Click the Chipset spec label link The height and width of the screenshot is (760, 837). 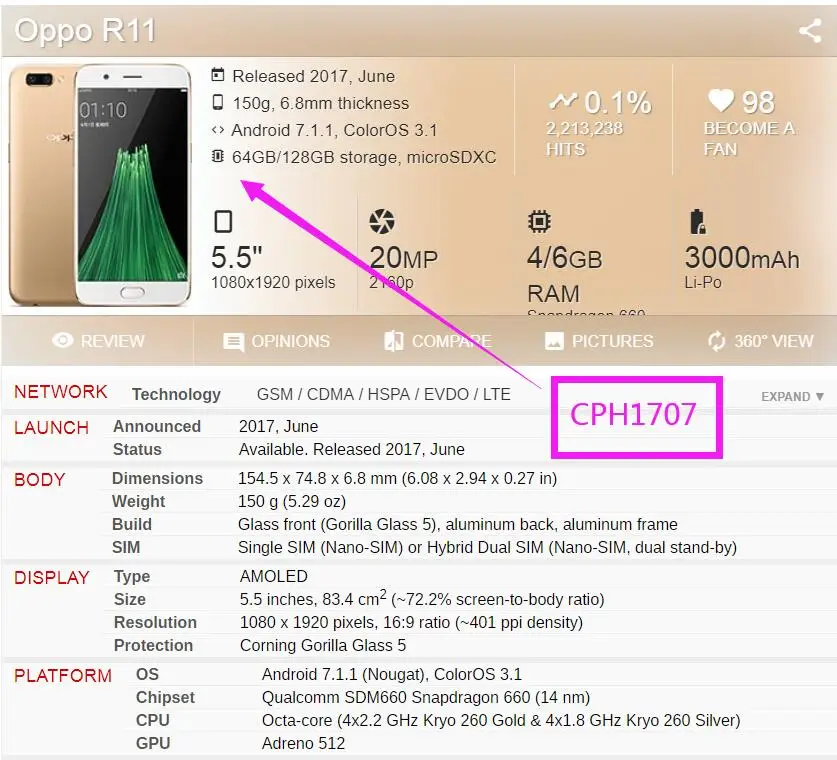point(165,697)
